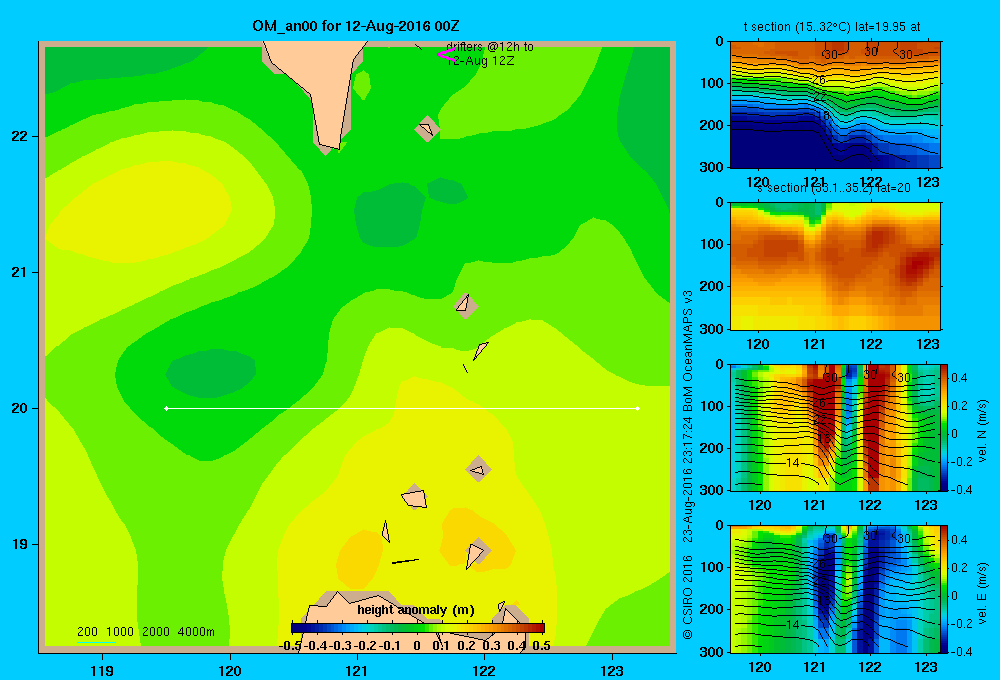This screenshot has width=1000, height=680.
Task: Click the 0.5 tick on height anomaly colorbar
Action: coord(541,646)
